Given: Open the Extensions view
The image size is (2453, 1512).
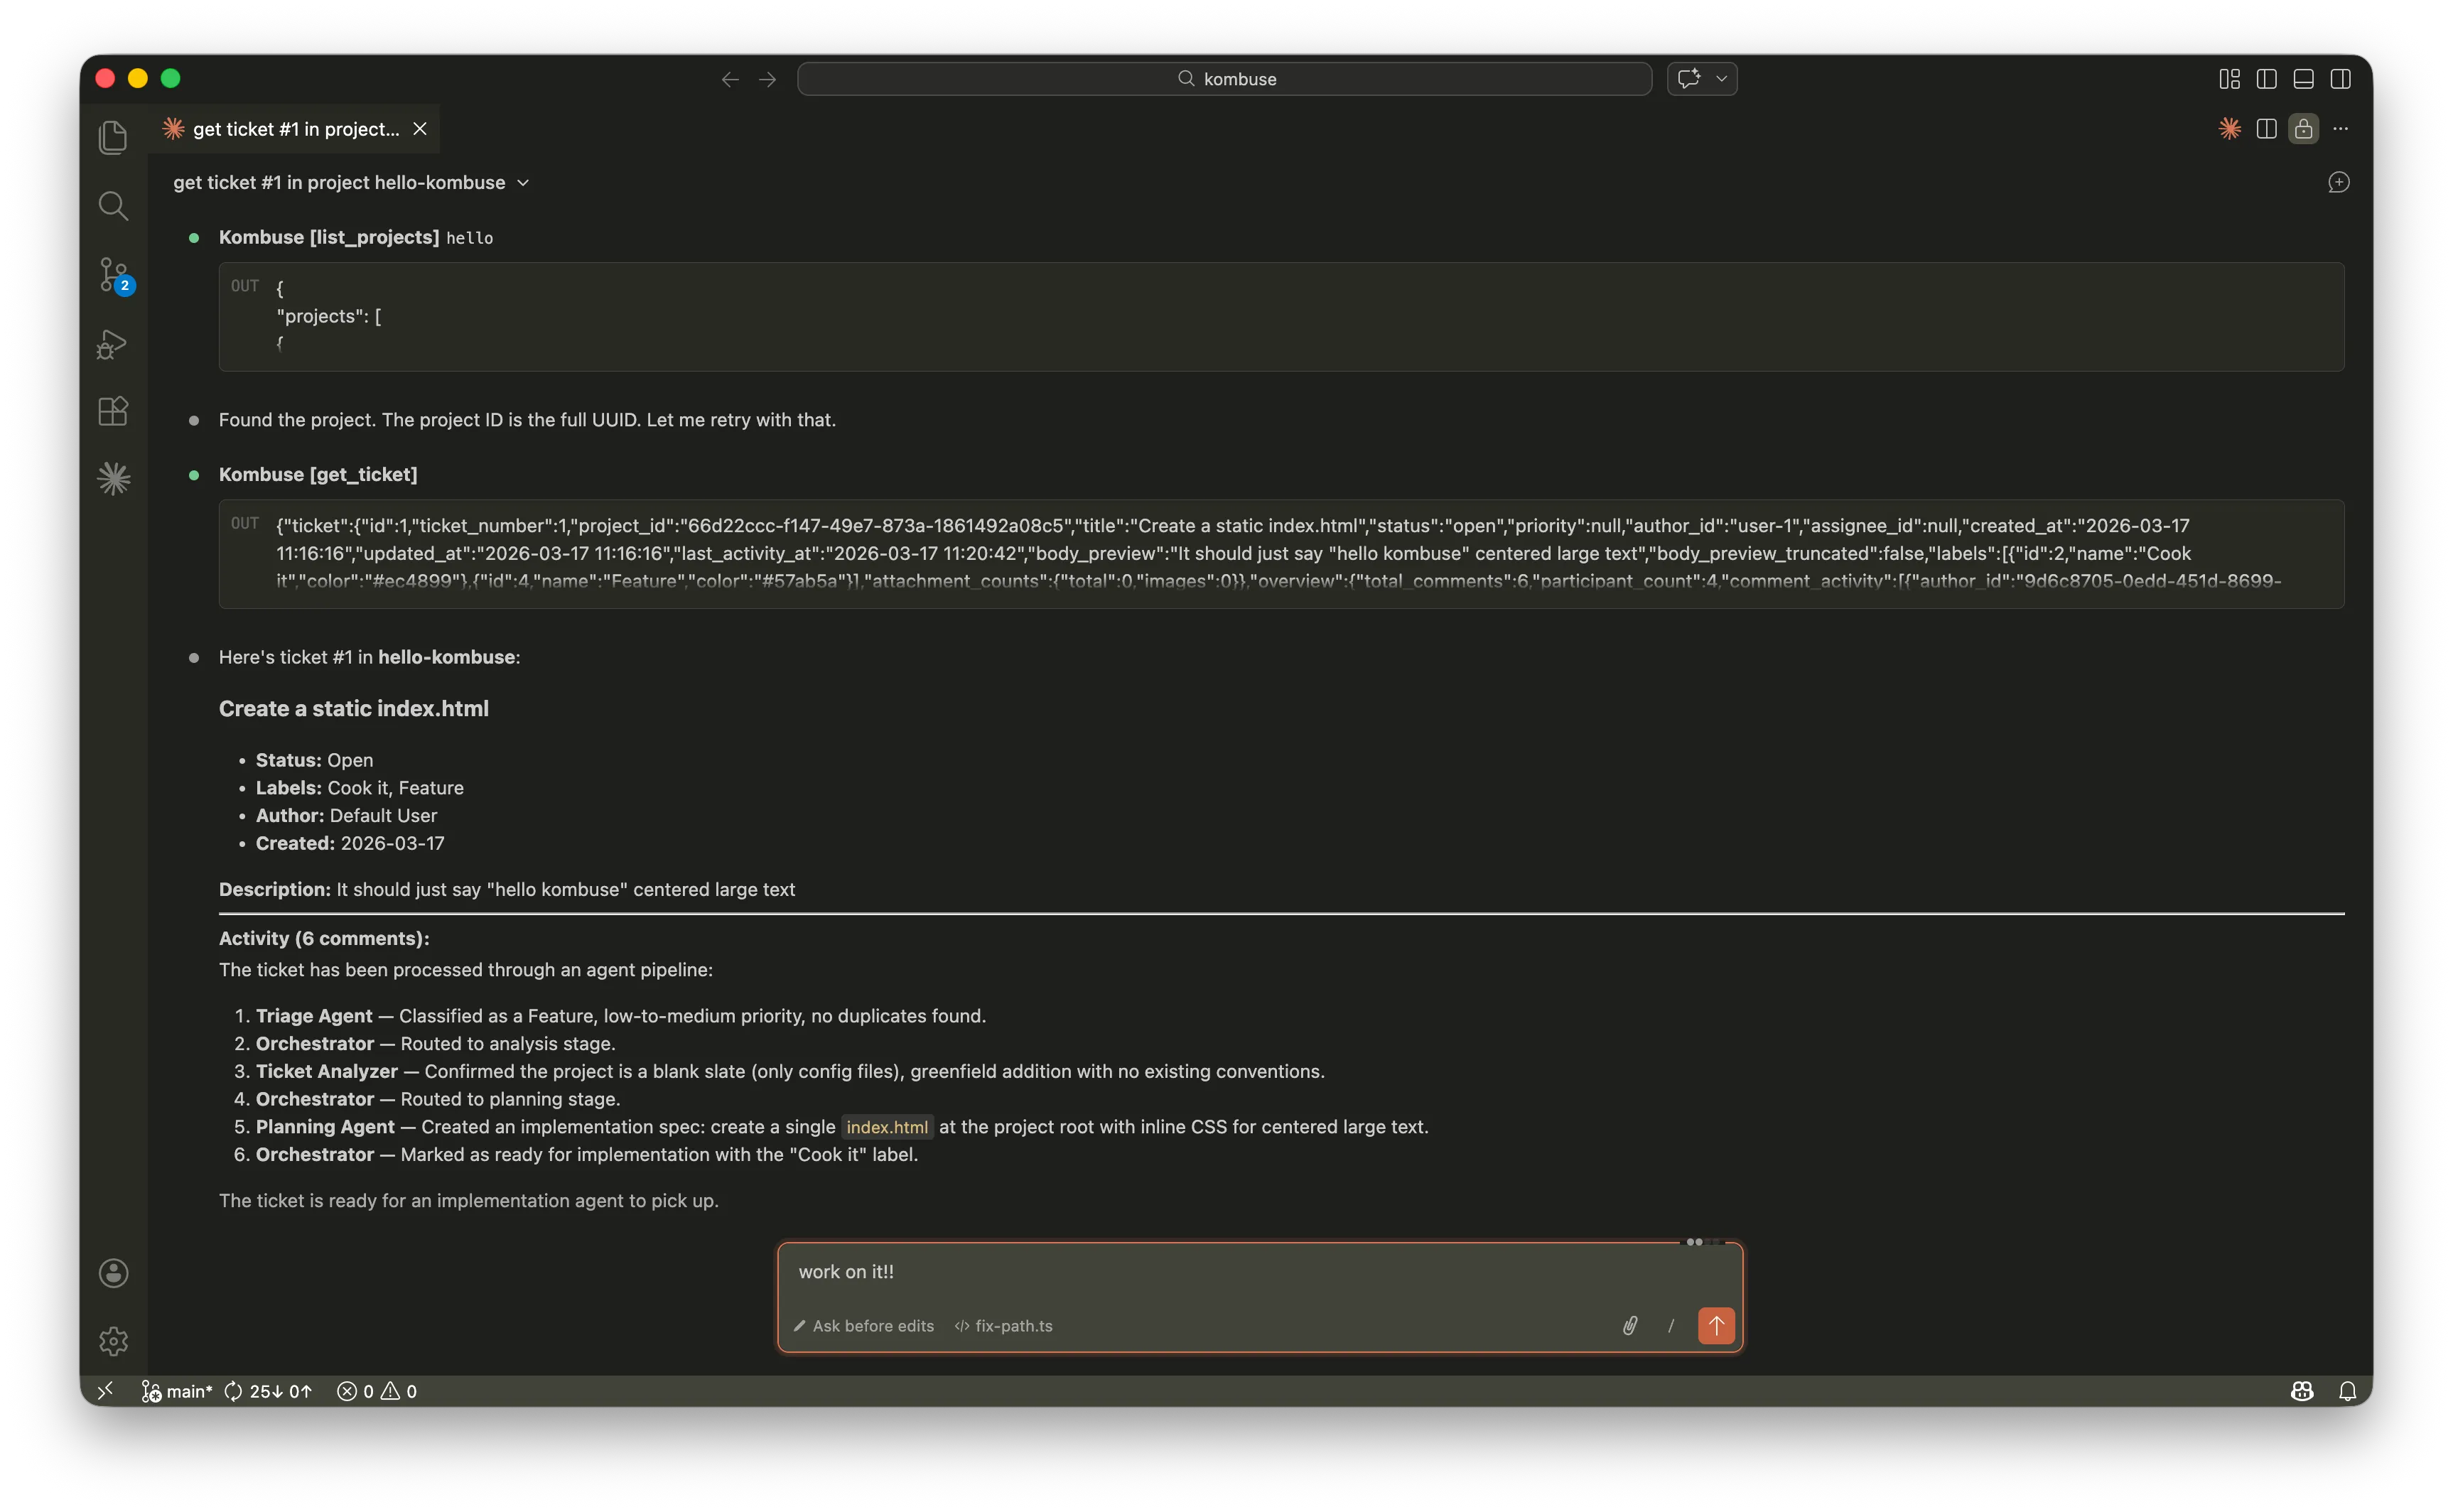Looking at the screenshot, I should (x=113, y=411).
